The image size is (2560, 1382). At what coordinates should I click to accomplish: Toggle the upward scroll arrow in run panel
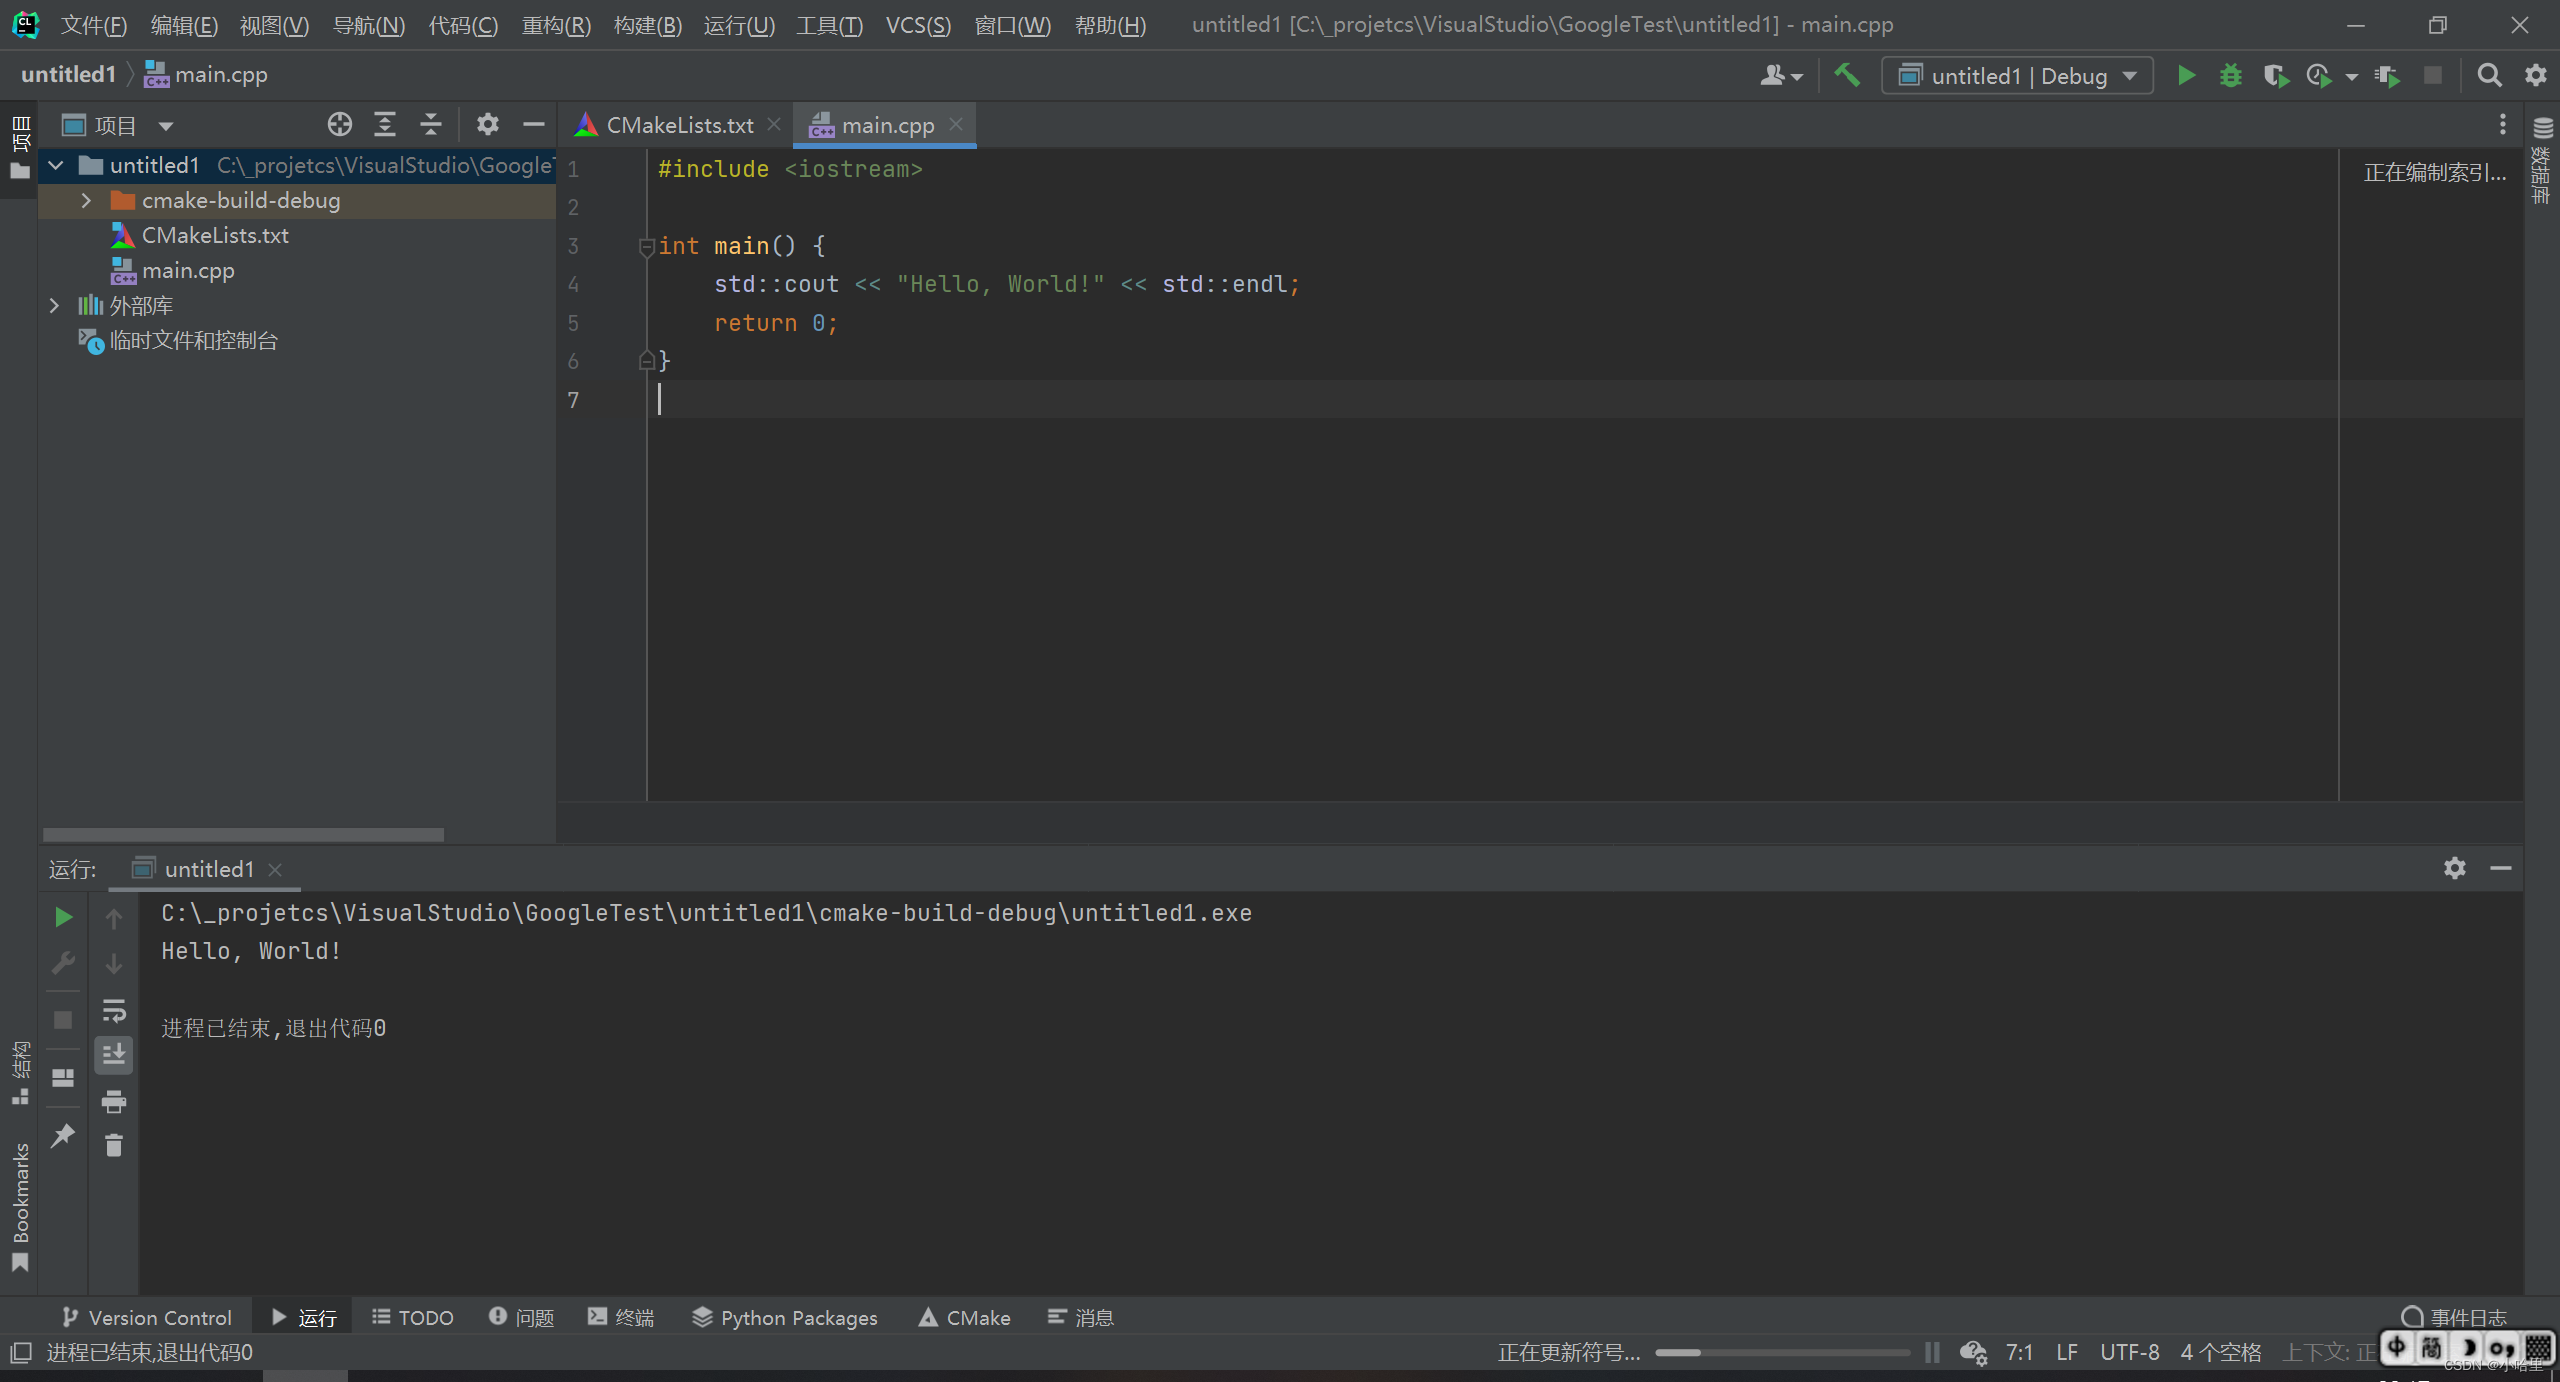(x=114, y=917)
